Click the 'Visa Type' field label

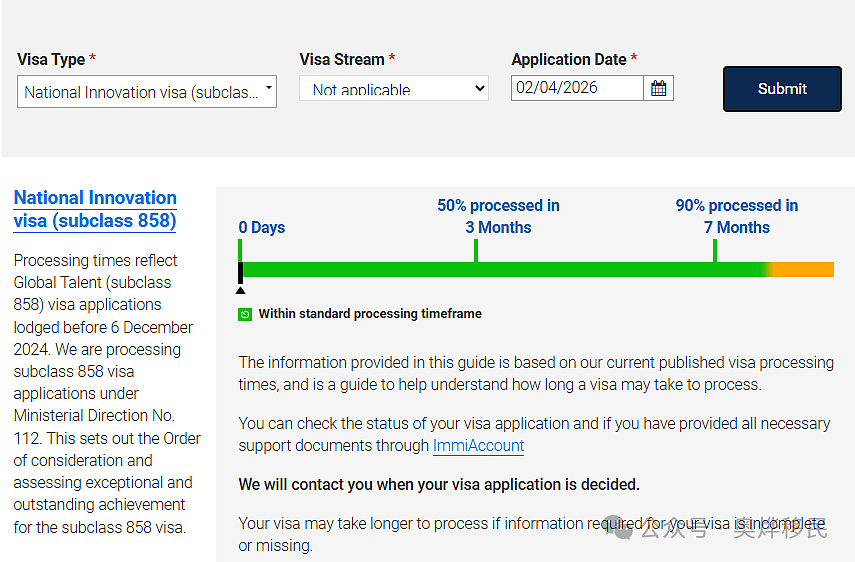coord(51,59)
